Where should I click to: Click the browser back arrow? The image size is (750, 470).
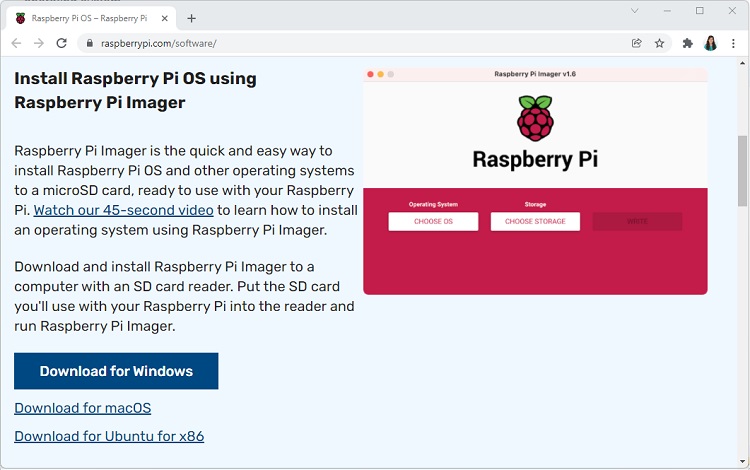point(16,43)
